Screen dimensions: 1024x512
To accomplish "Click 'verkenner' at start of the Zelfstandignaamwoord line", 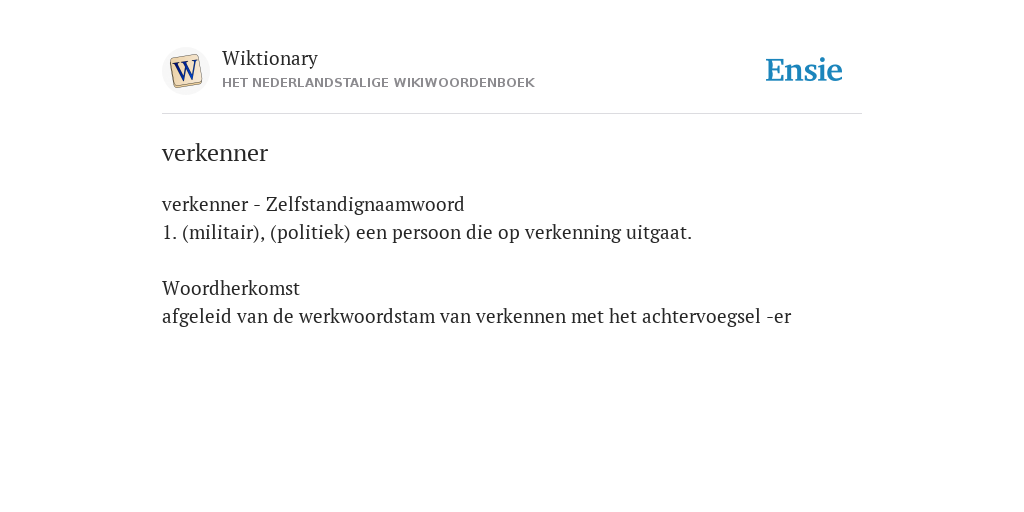I will (206, 204).
